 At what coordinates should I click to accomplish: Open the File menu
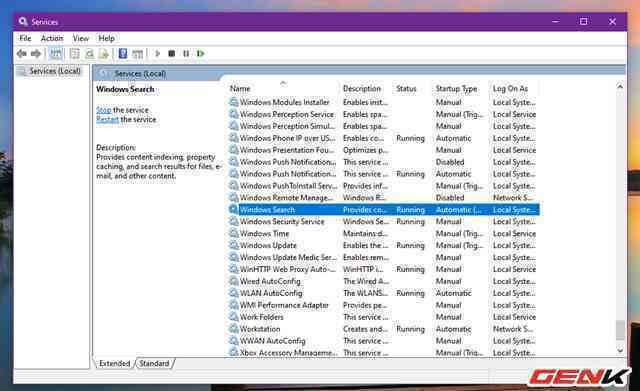(x=25, y=38)
